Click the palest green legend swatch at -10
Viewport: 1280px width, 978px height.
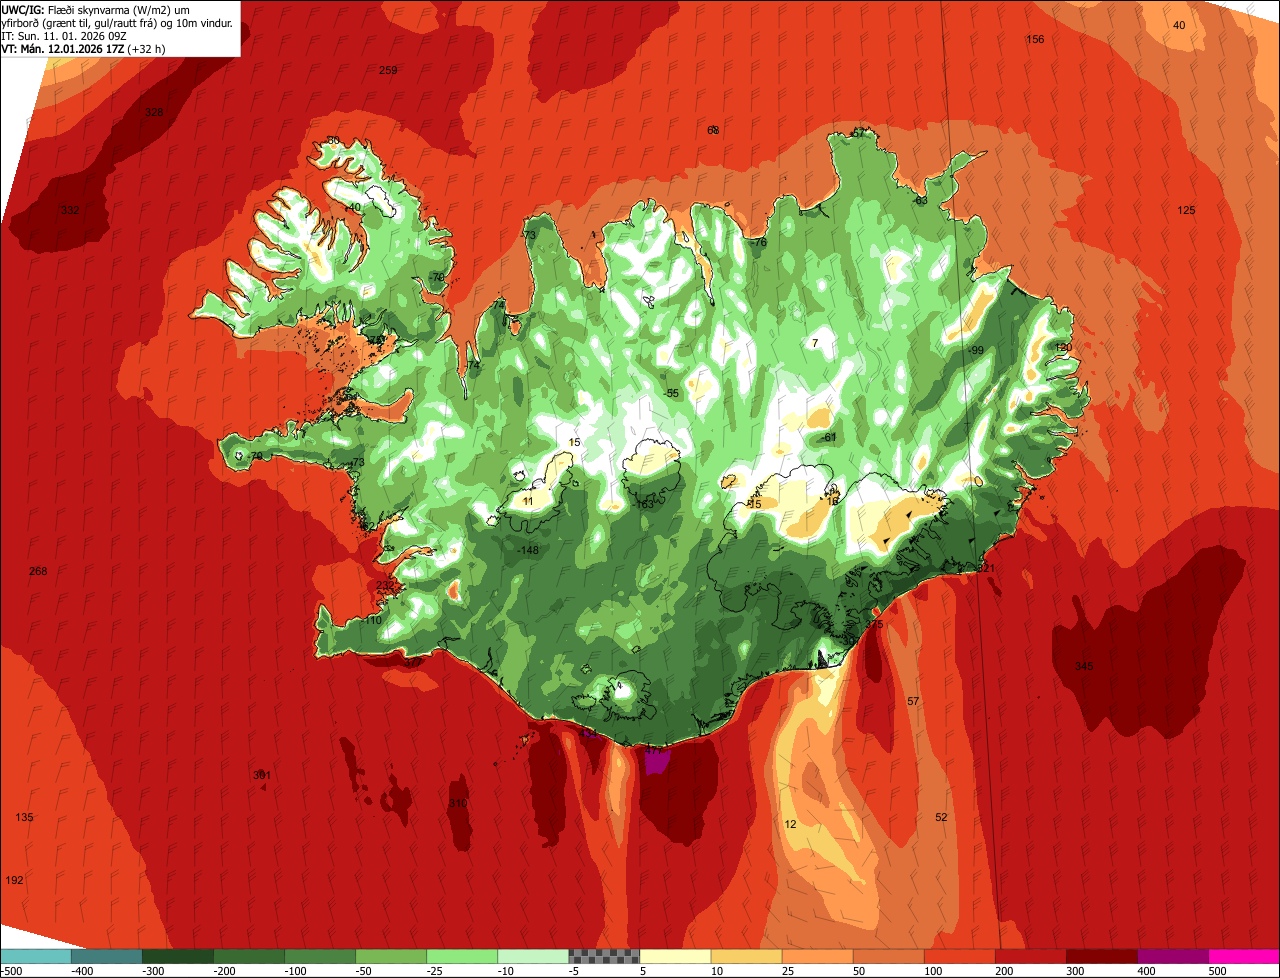click(533, 956)
